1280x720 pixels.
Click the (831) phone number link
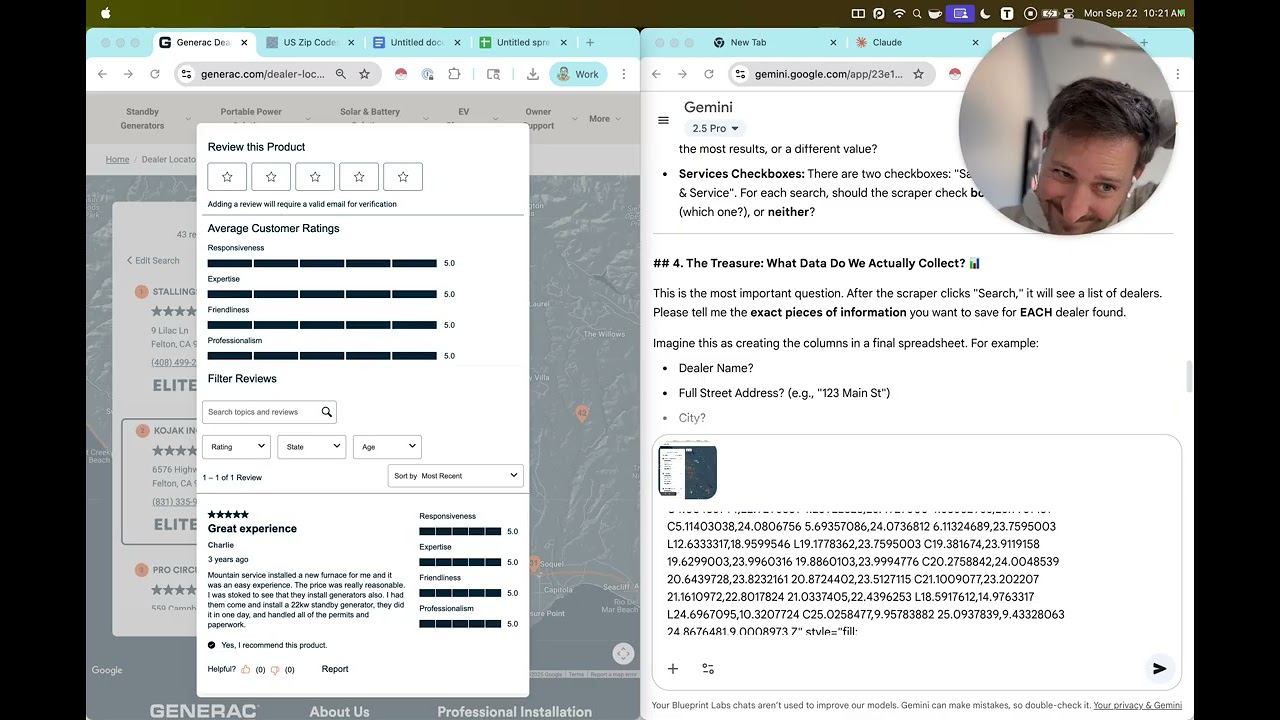(x=174, y=502)
